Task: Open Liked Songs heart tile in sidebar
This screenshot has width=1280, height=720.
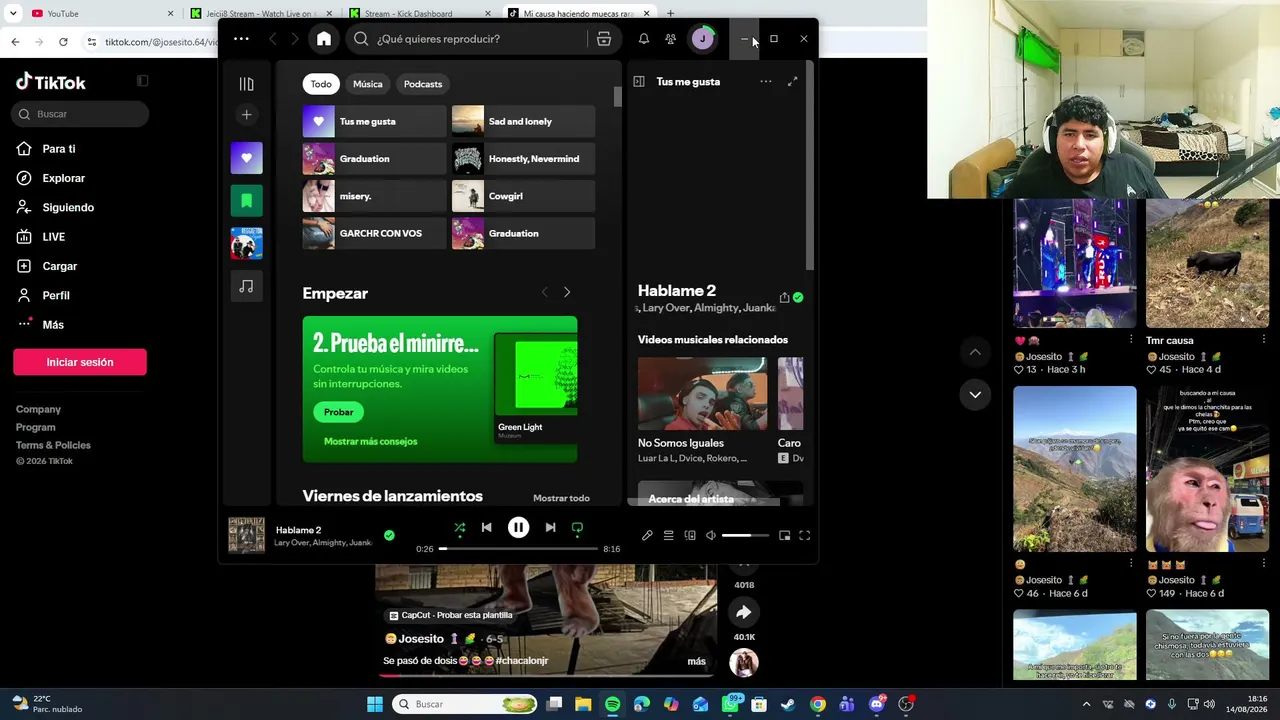Action: [246, 158]
